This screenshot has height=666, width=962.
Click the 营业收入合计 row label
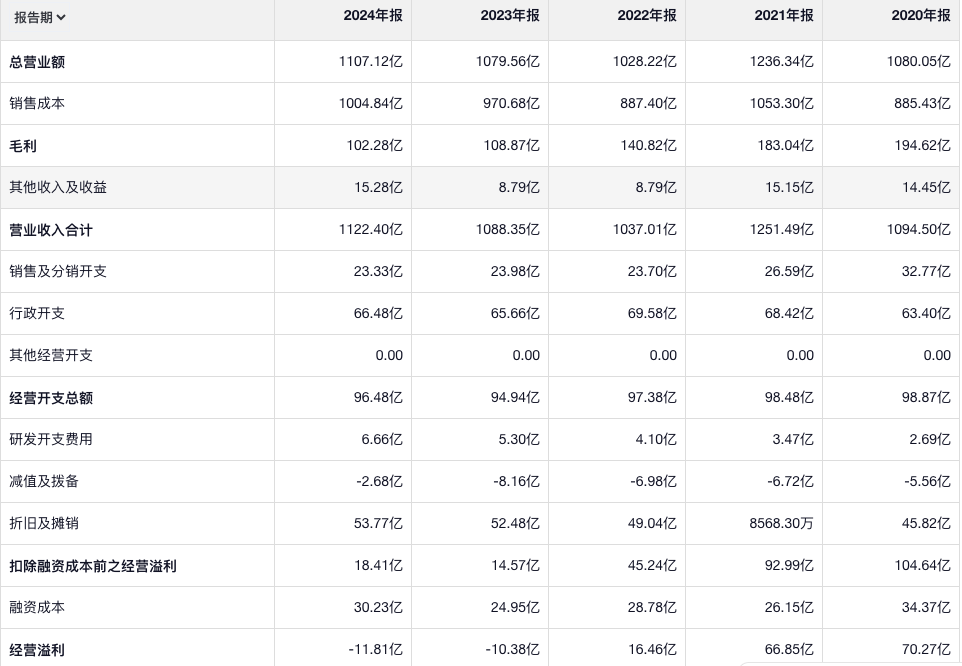51,230
